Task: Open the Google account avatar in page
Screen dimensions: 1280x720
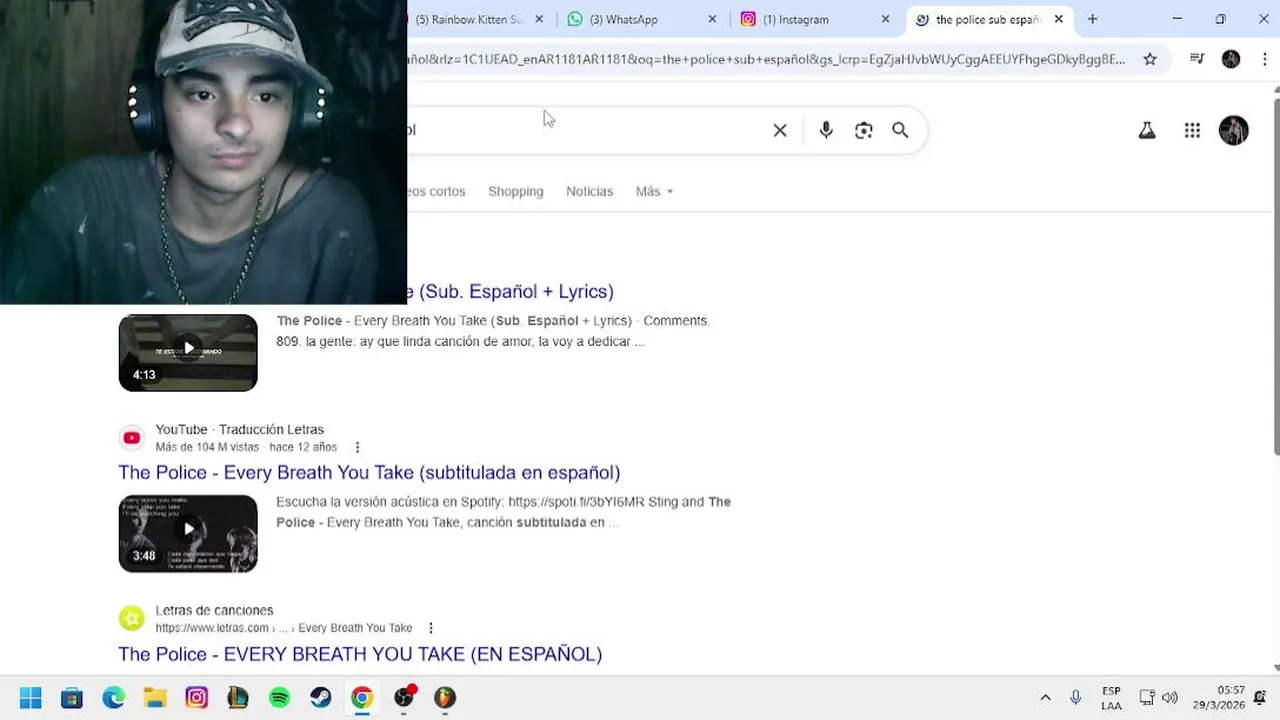Action: (x=1234, y=130)
